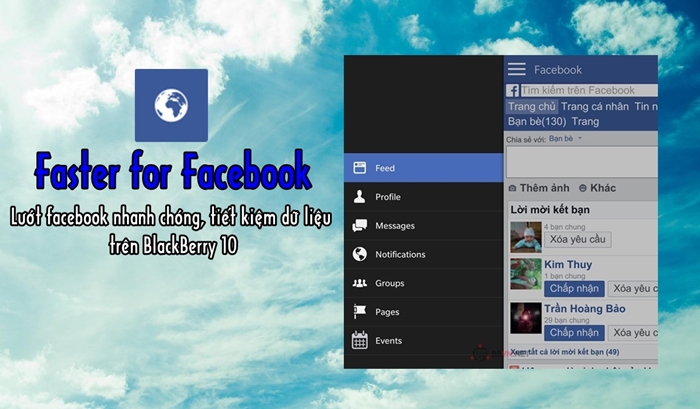The image size is (700, 409).
Task: Accept Kim Thuy's request with Chấp nhận
Action: (574, 288)
